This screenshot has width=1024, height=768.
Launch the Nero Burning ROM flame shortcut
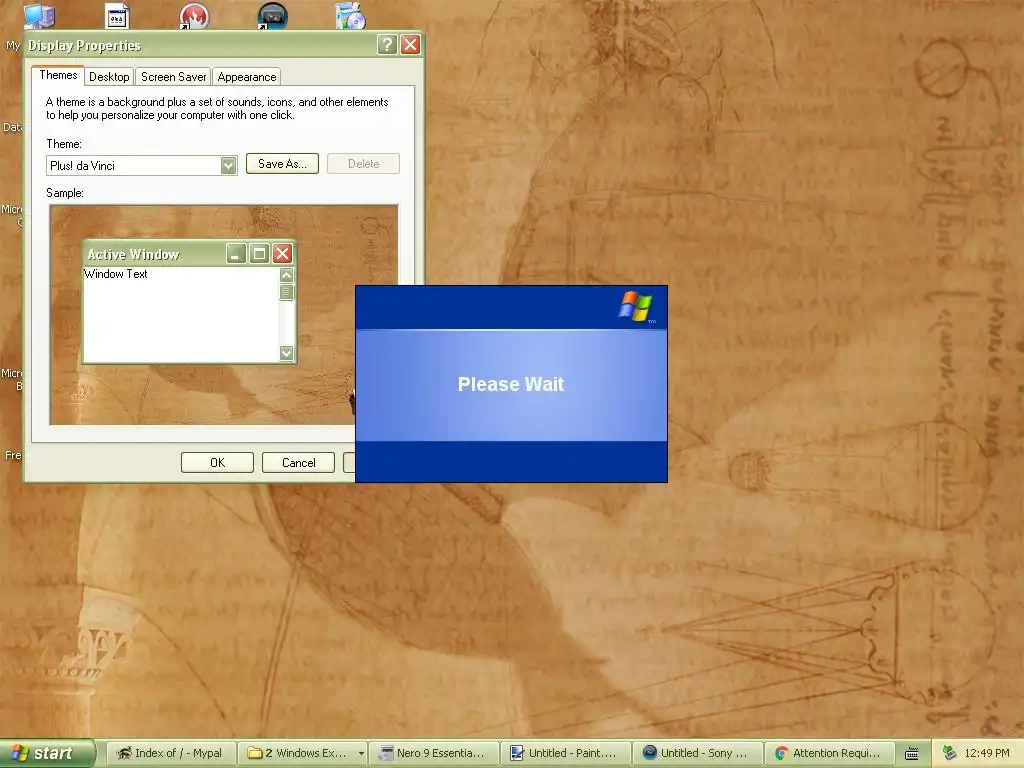[x=195, y=16]
